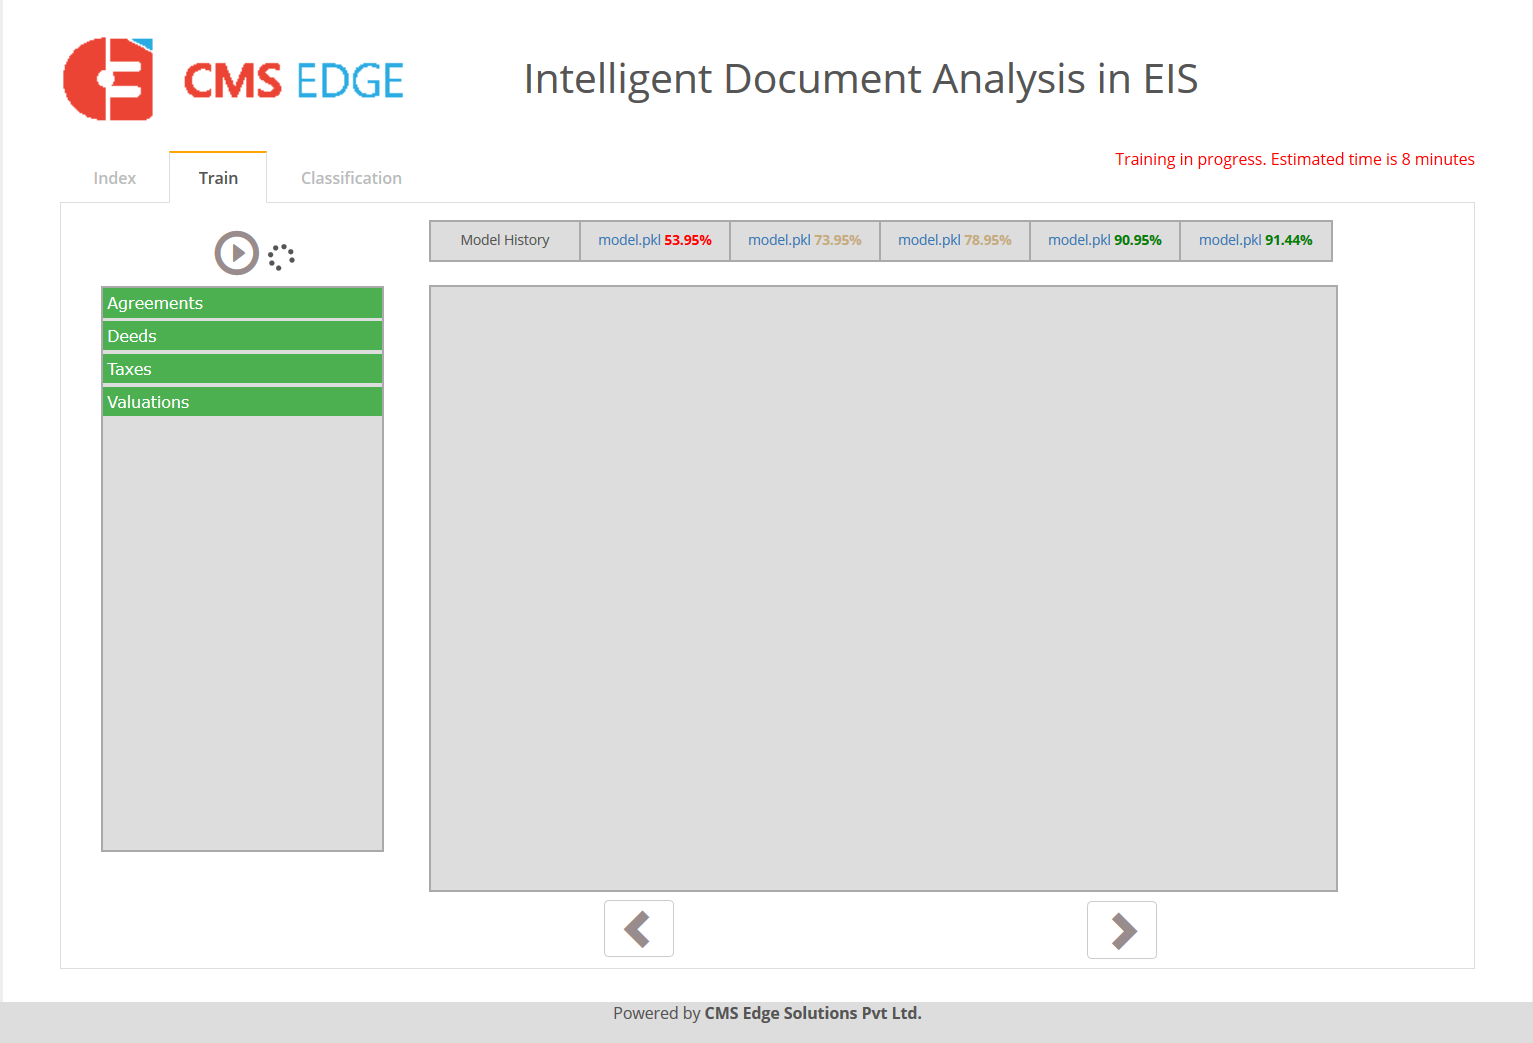1533x1043 pixels.
Task: Select the Deeds category
Action: coord(242,336)
